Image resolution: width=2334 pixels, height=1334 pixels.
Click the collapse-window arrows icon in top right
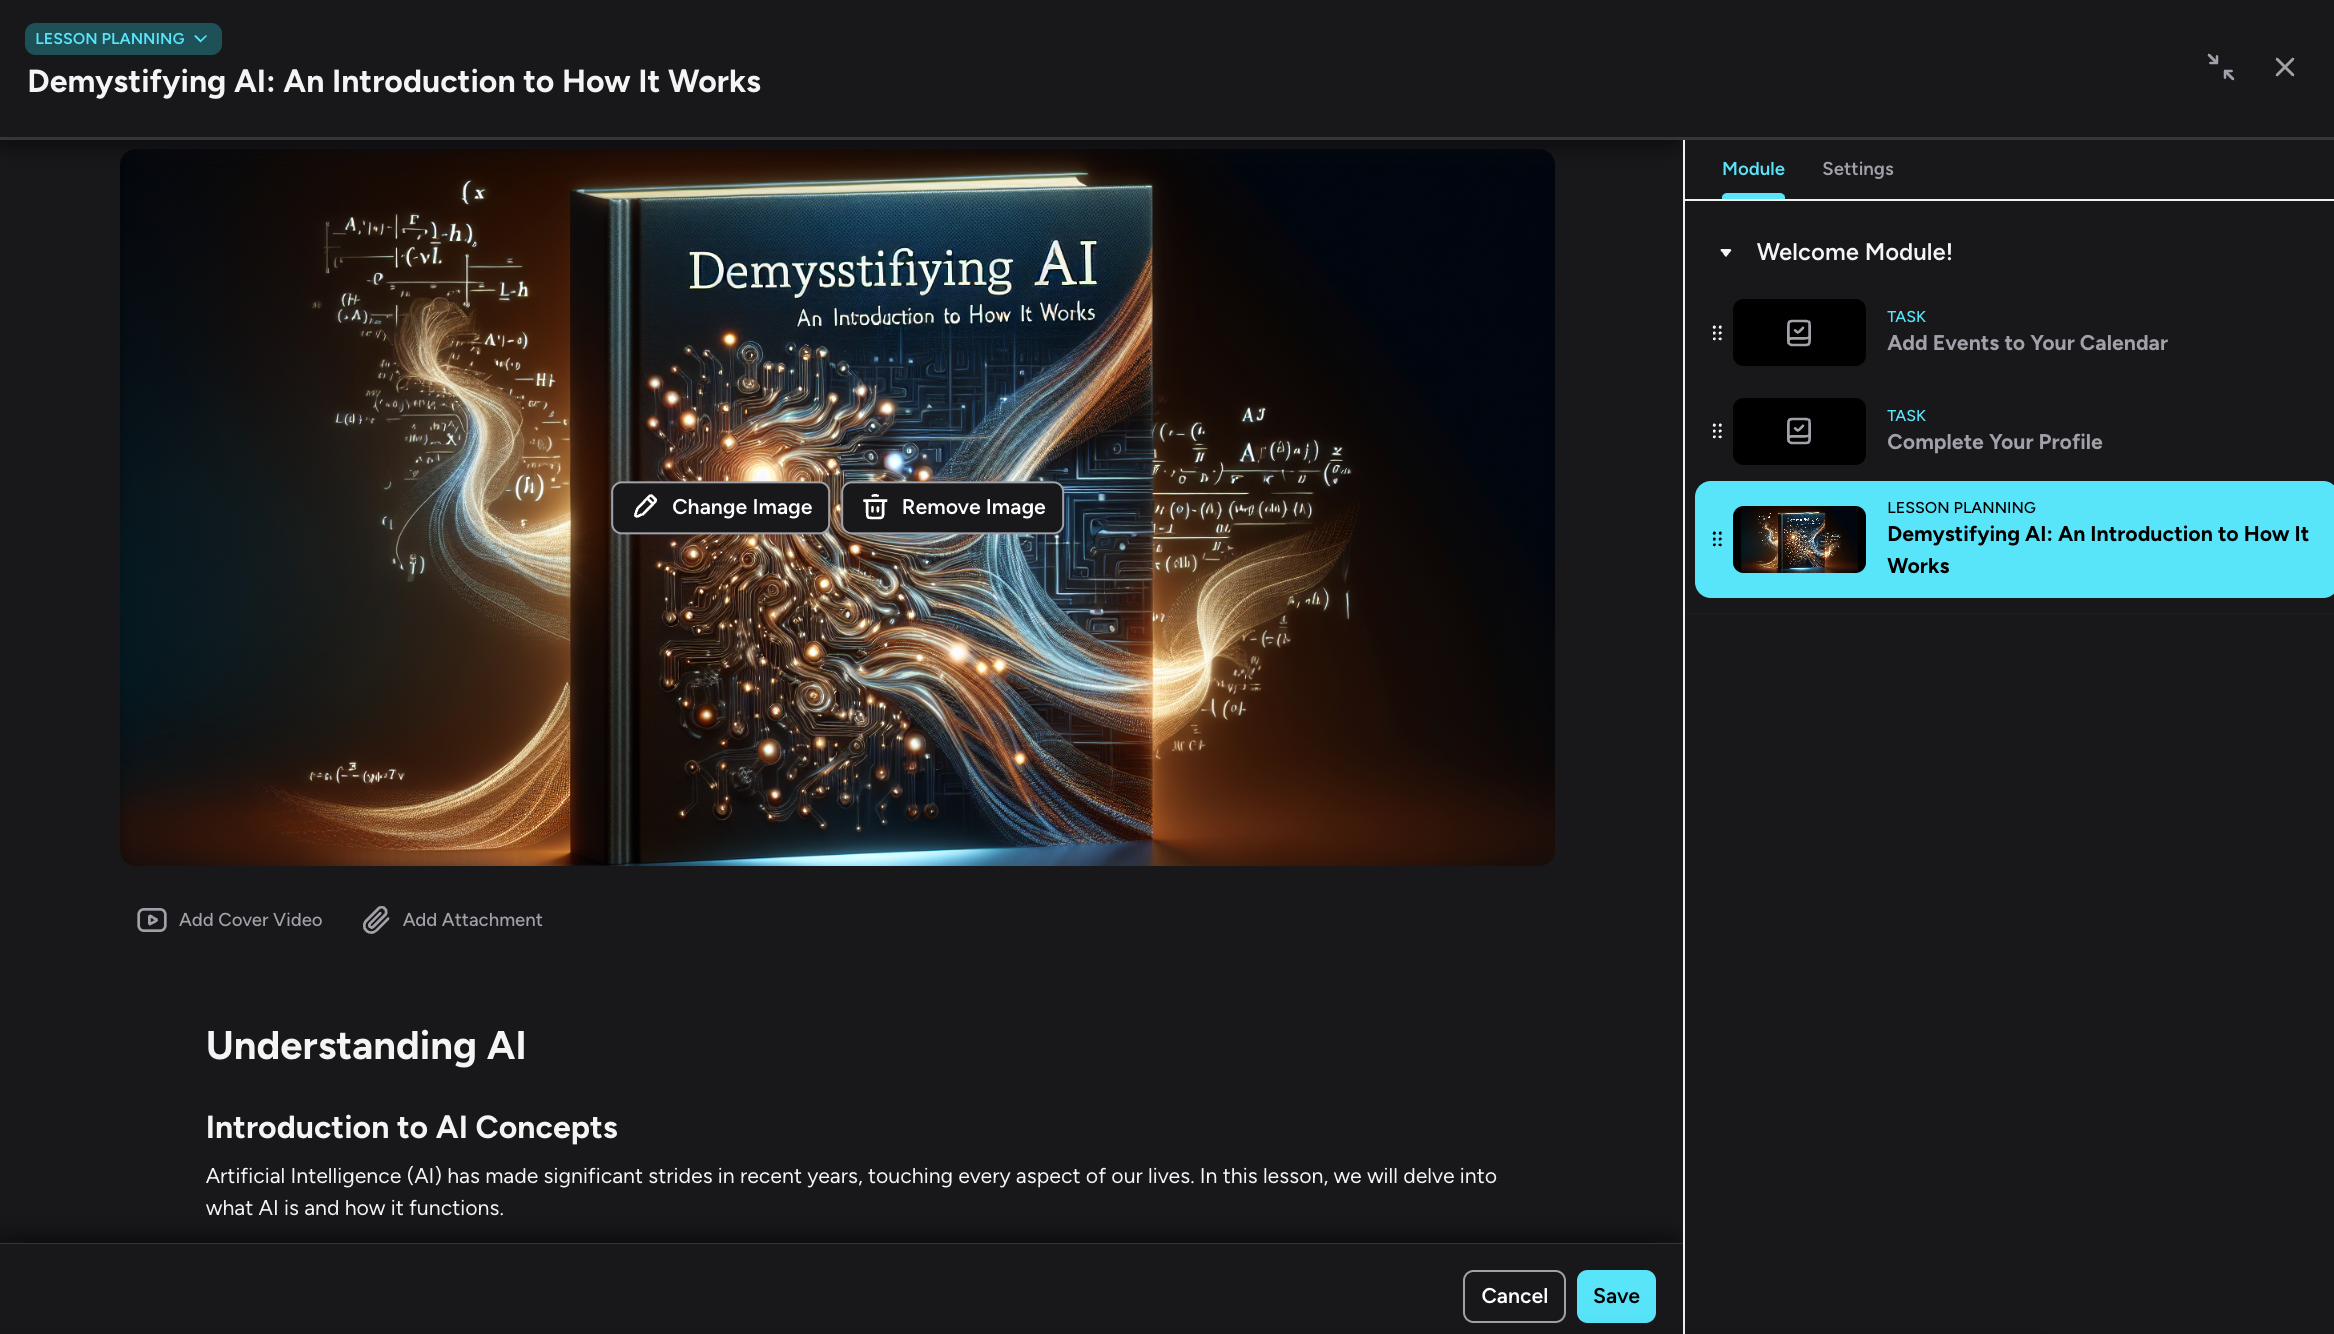coord(2221,67)
